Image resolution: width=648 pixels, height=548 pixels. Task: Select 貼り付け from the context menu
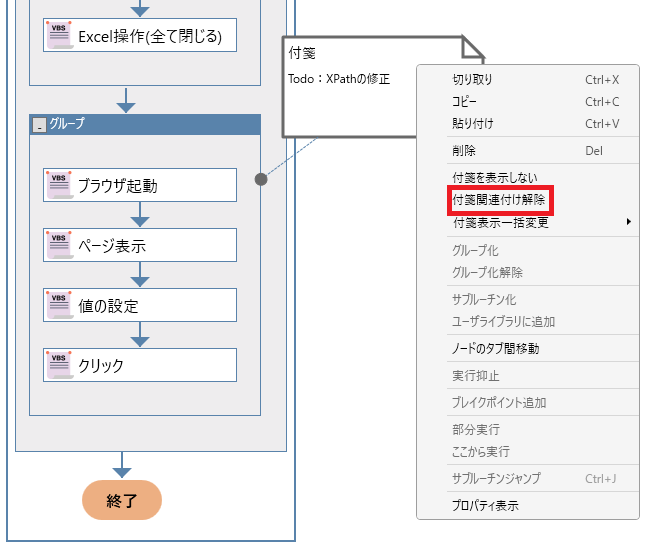pos(472,124)
